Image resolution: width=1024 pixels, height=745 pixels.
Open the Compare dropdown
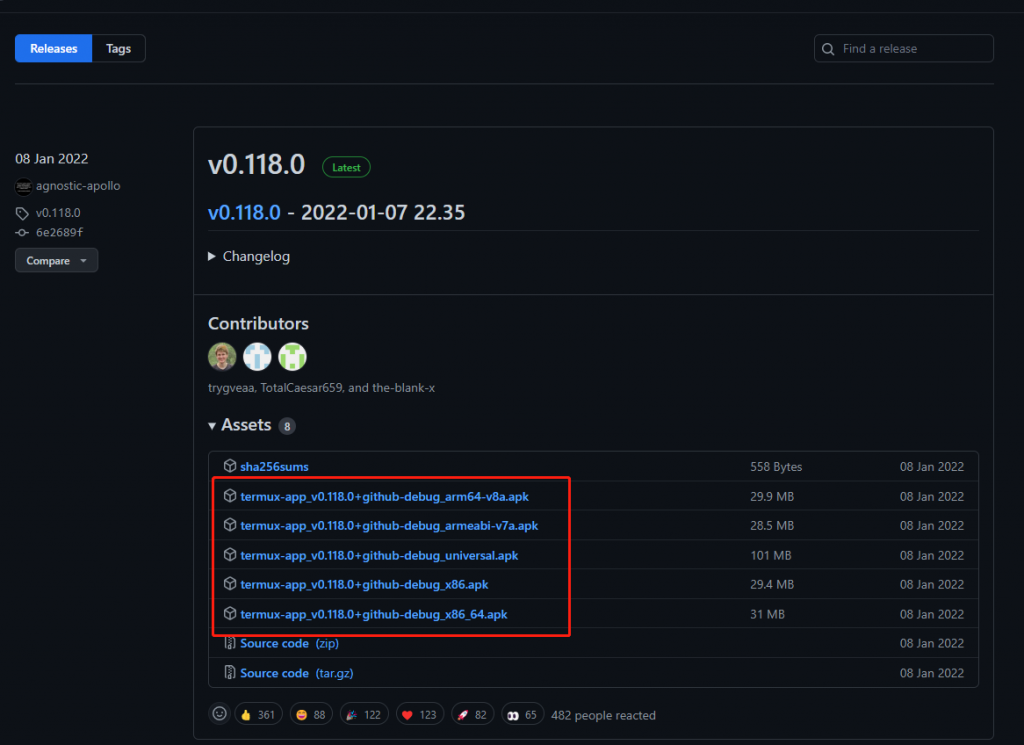tap(56, 261)
